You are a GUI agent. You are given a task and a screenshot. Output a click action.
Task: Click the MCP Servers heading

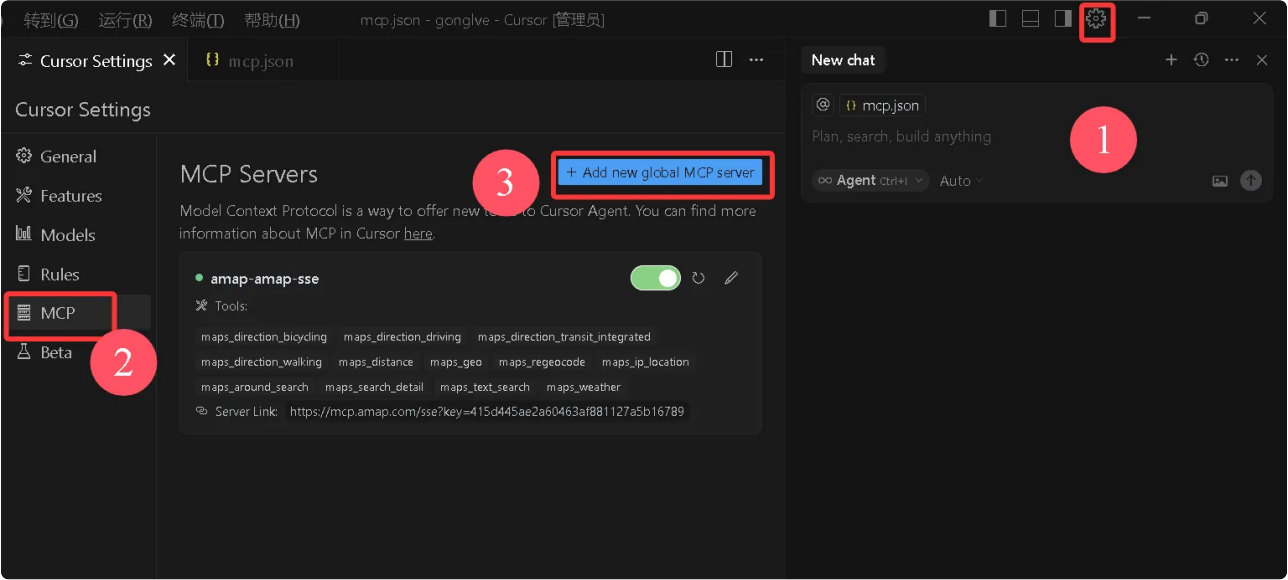249,174
